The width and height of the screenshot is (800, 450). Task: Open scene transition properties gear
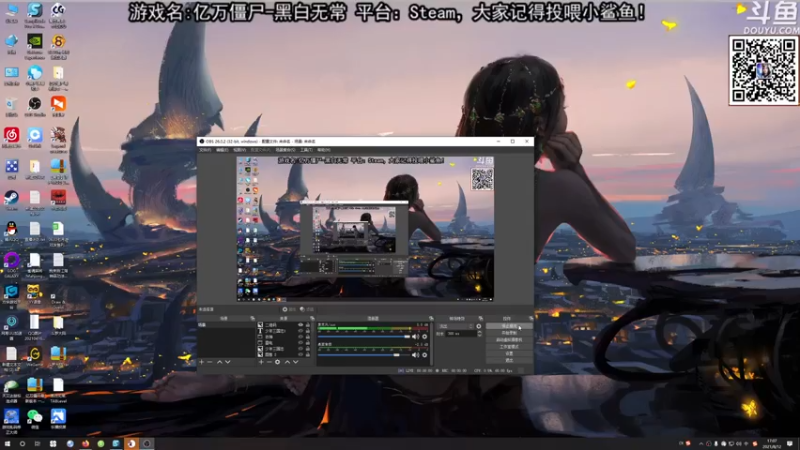pyautogui.click(x=479, y=326)
